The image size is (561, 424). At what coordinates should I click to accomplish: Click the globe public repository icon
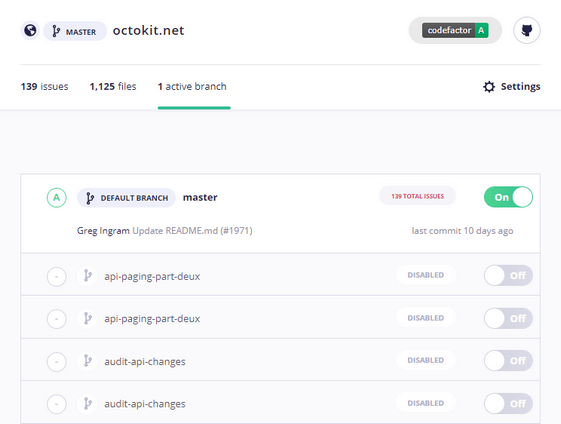pyautogui.click(x=30, y=30)
